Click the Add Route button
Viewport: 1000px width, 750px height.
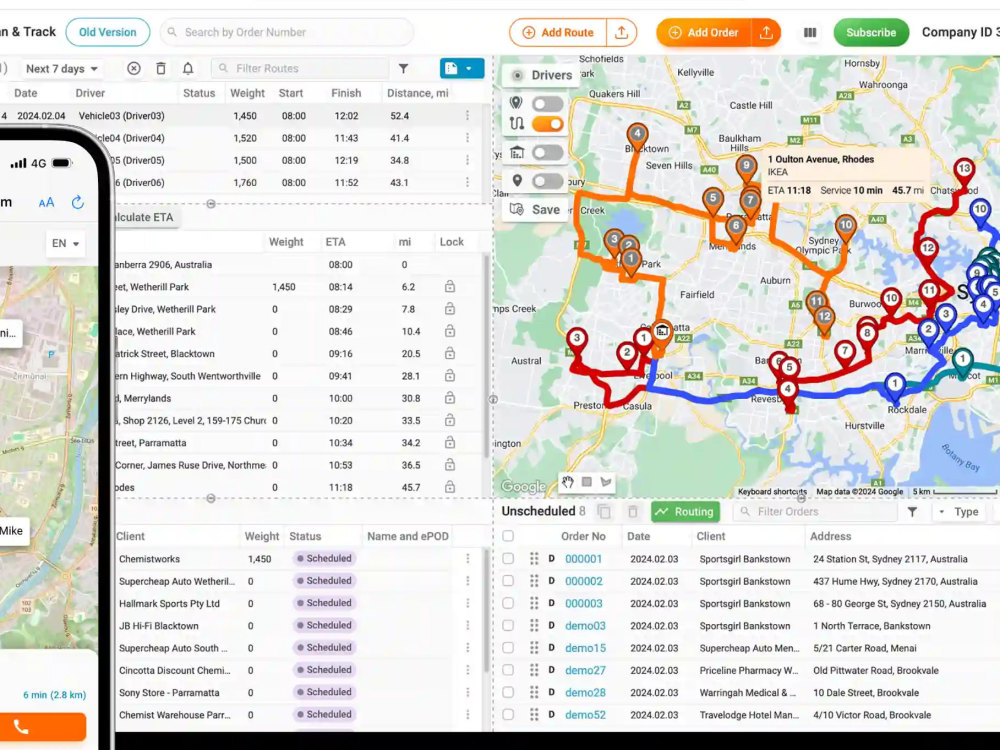558,33
